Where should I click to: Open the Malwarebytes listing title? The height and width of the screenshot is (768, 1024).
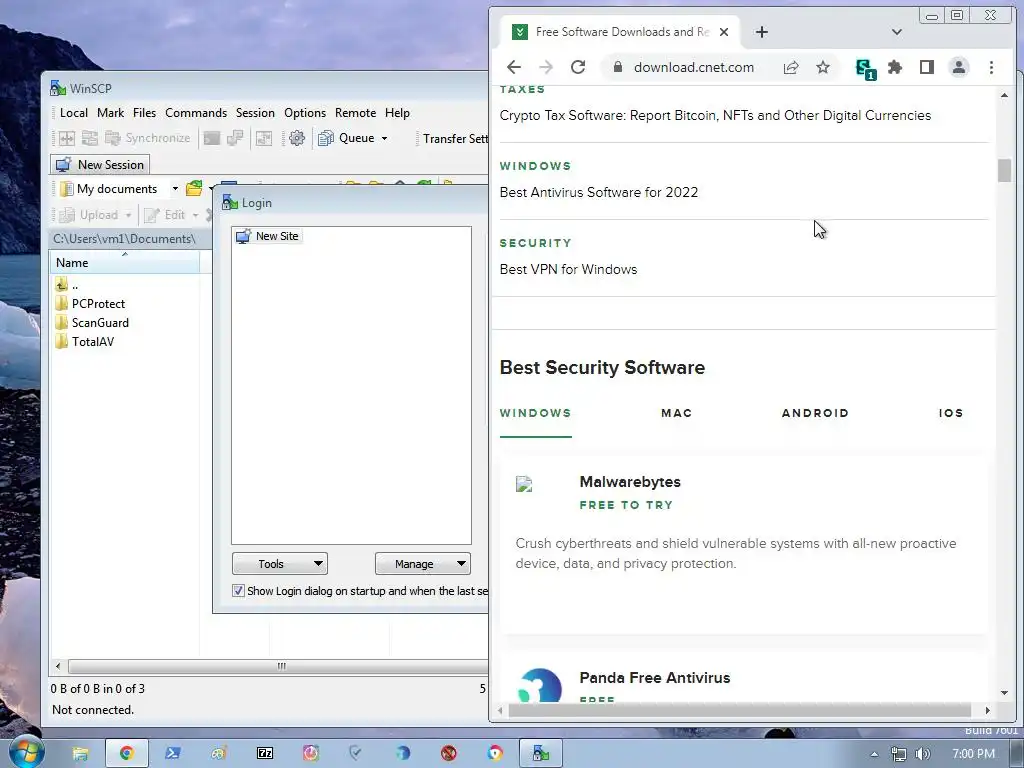(x=630, y=482)
